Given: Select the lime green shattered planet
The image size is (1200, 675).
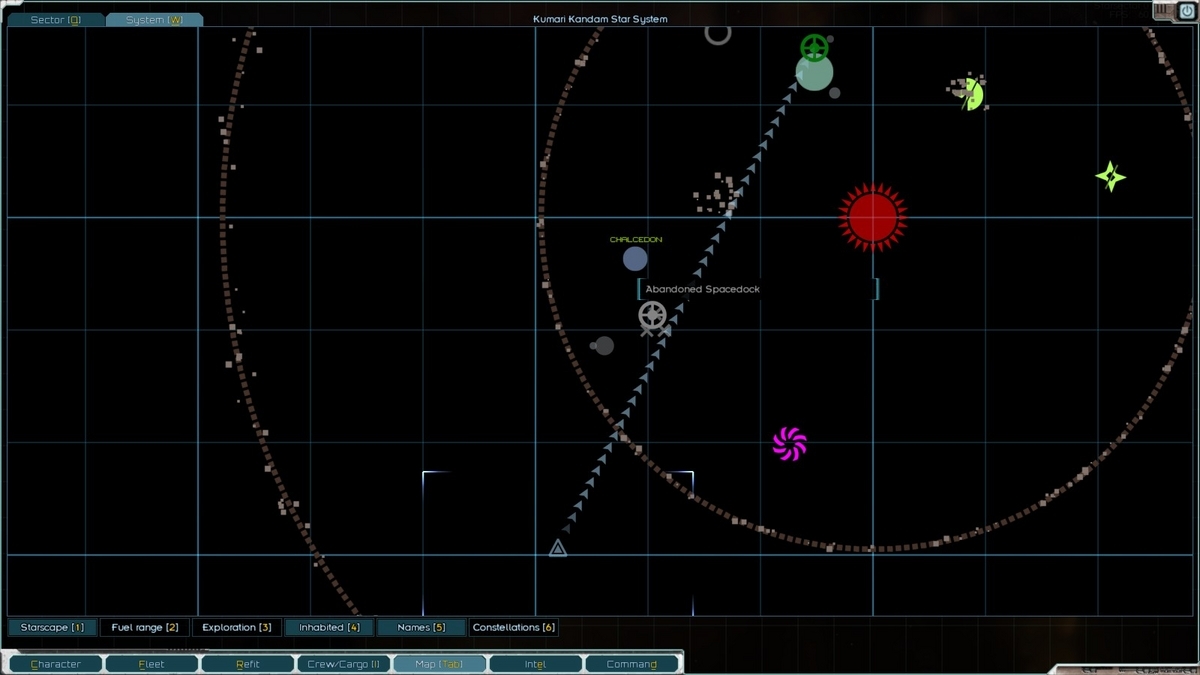Looking at the screenshot, I should pyautogui.click(x=969, y=95).
